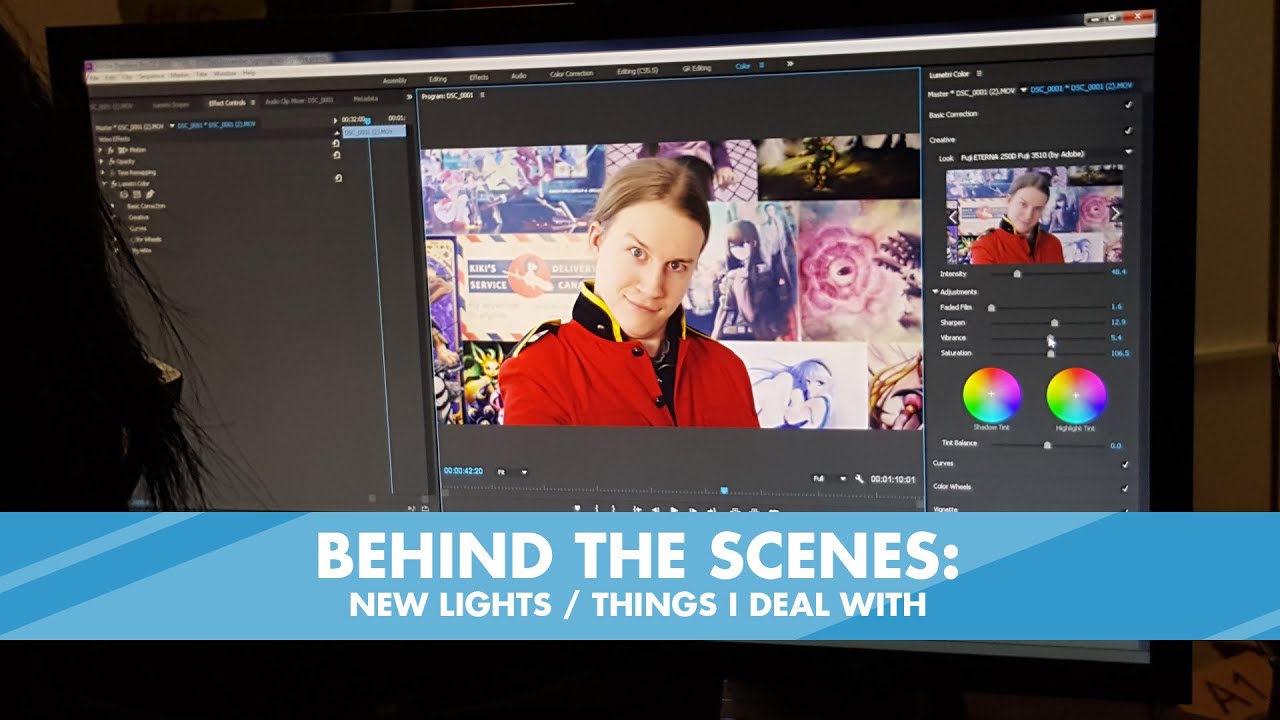Toggle the Creative section checkbox
1280x720 pixels.
(1129, 130)
